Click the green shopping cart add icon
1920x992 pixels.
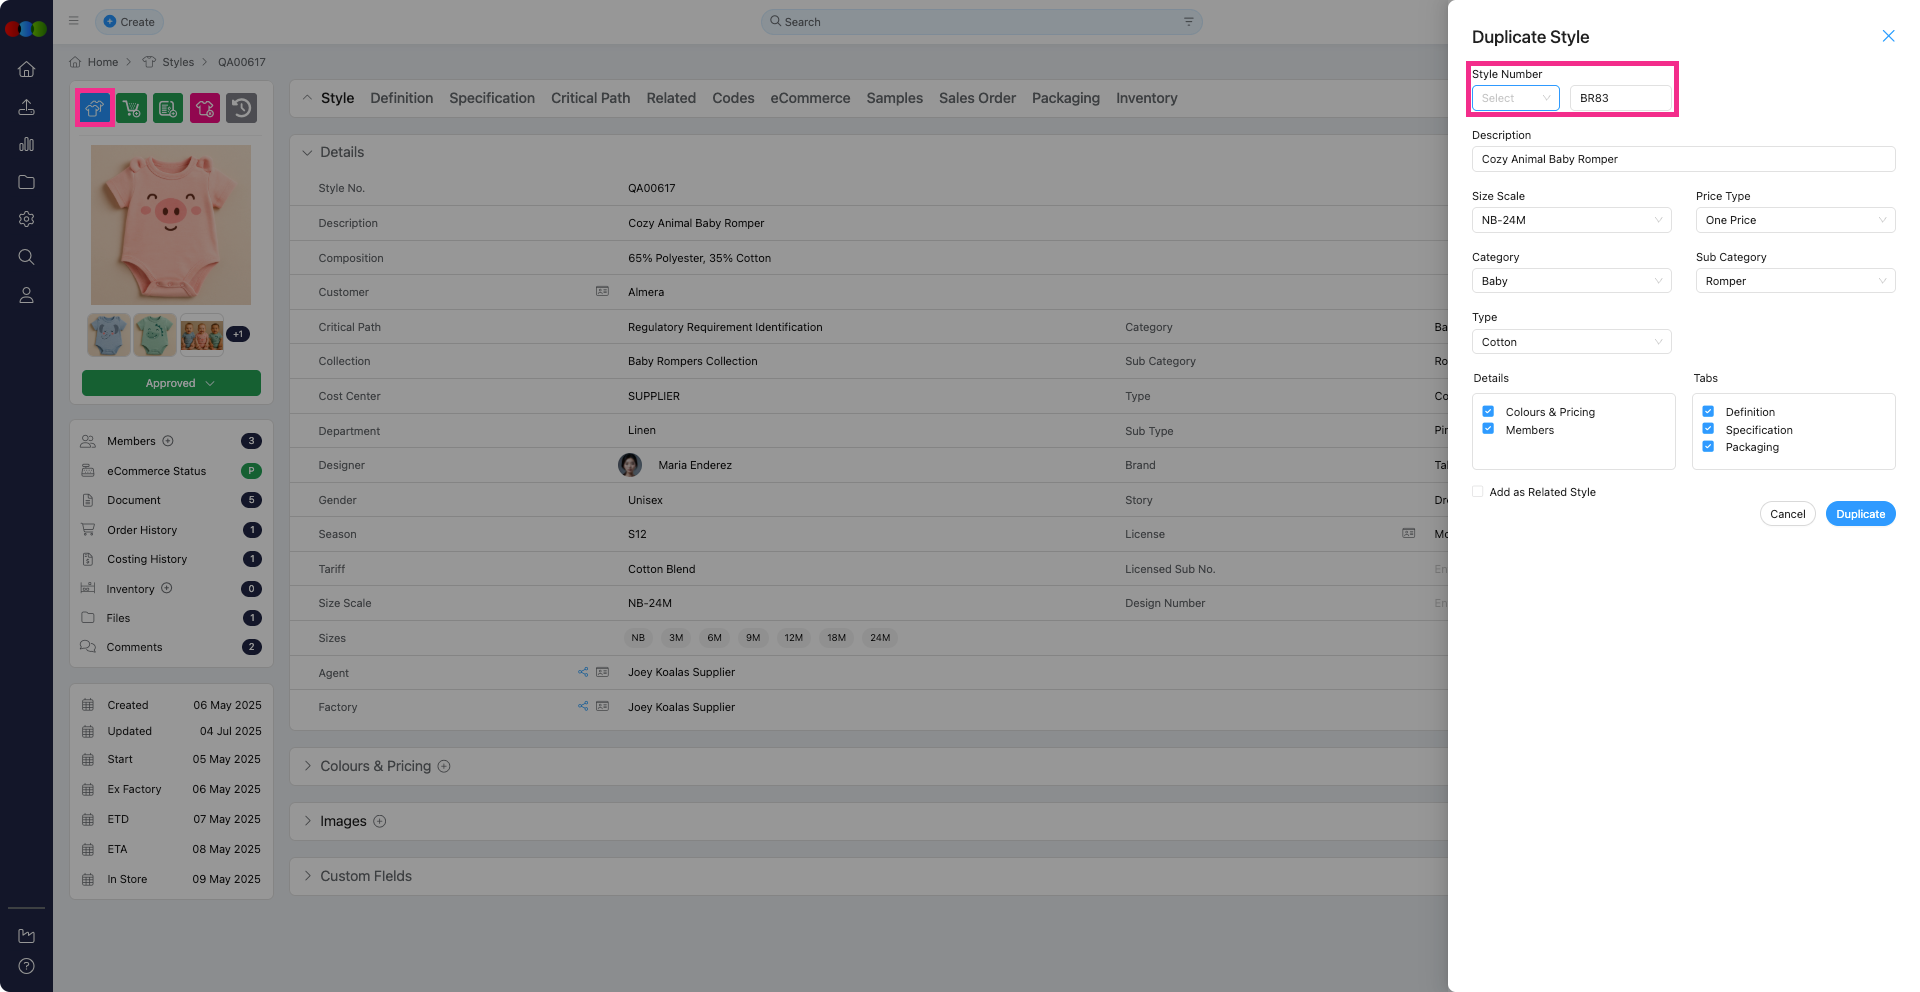131,108
